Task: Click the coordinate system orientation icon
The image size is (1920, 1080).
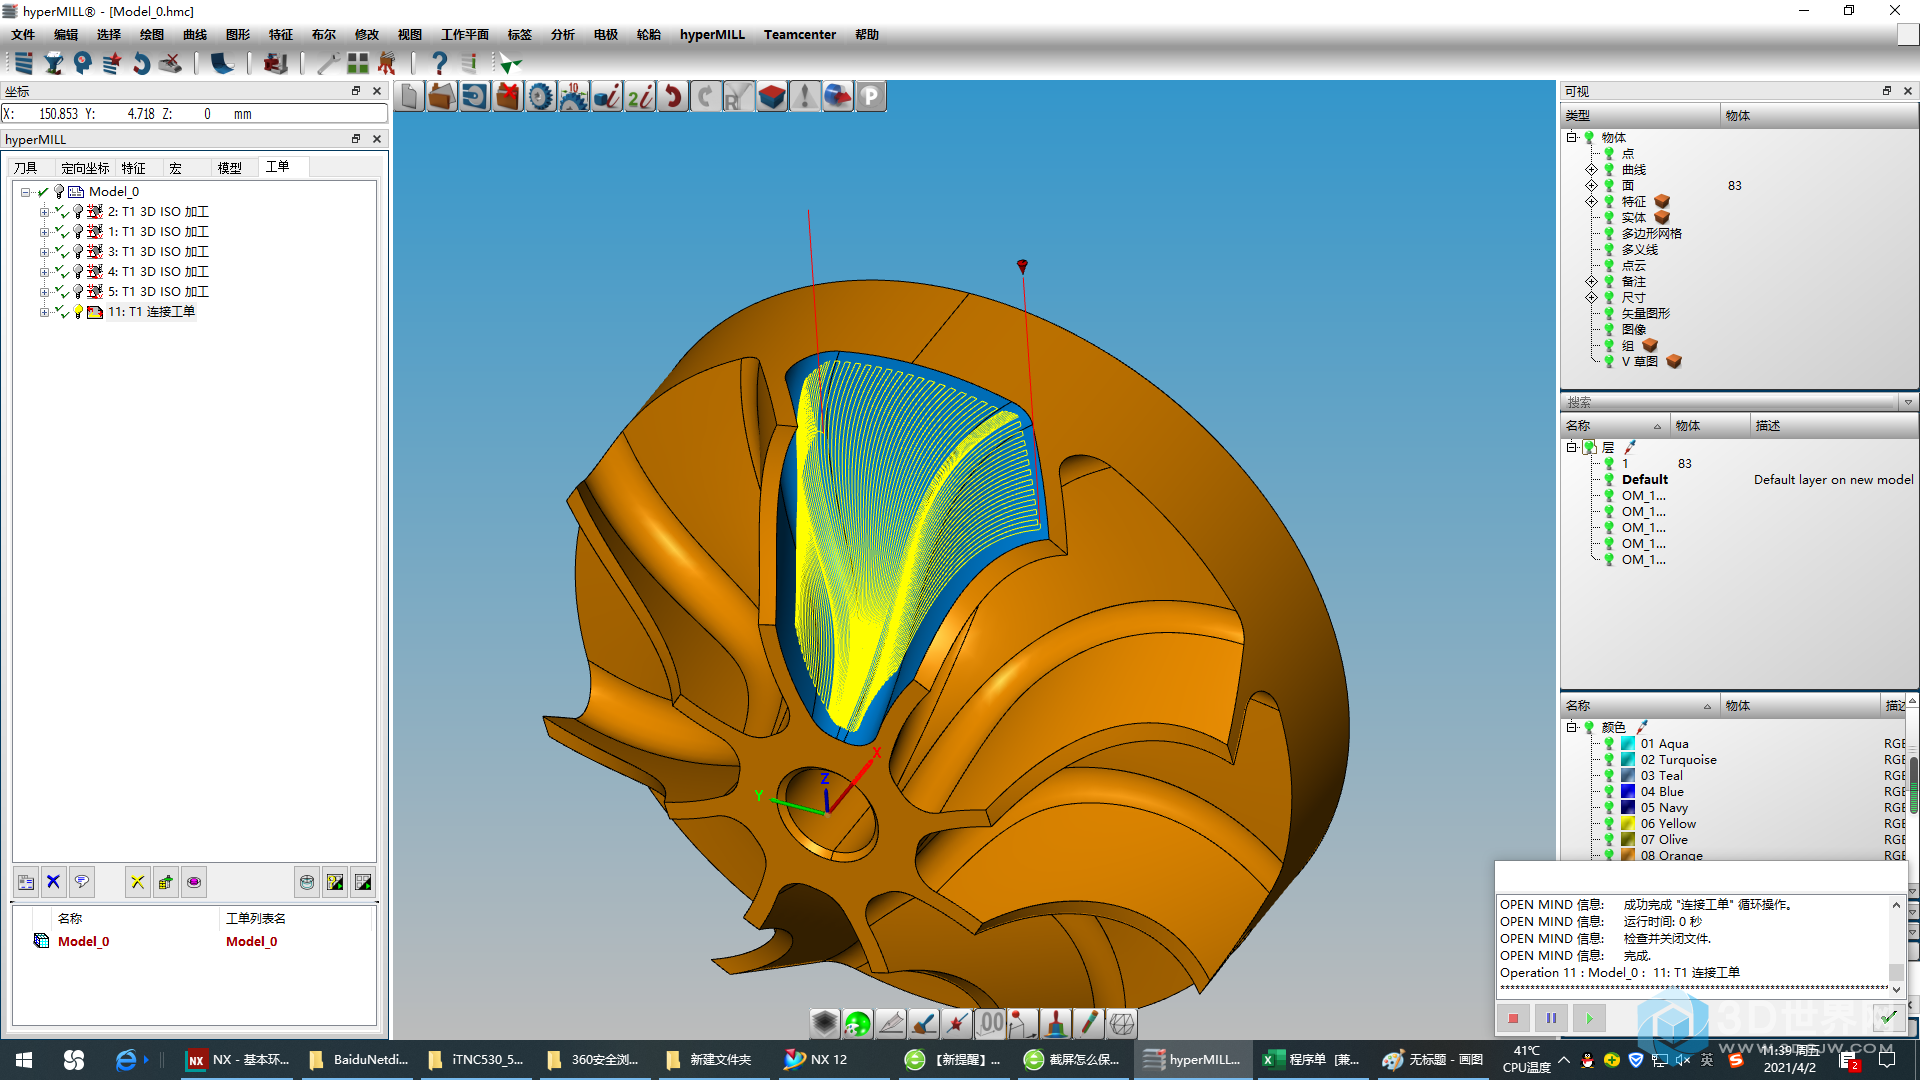Action: 837,804
